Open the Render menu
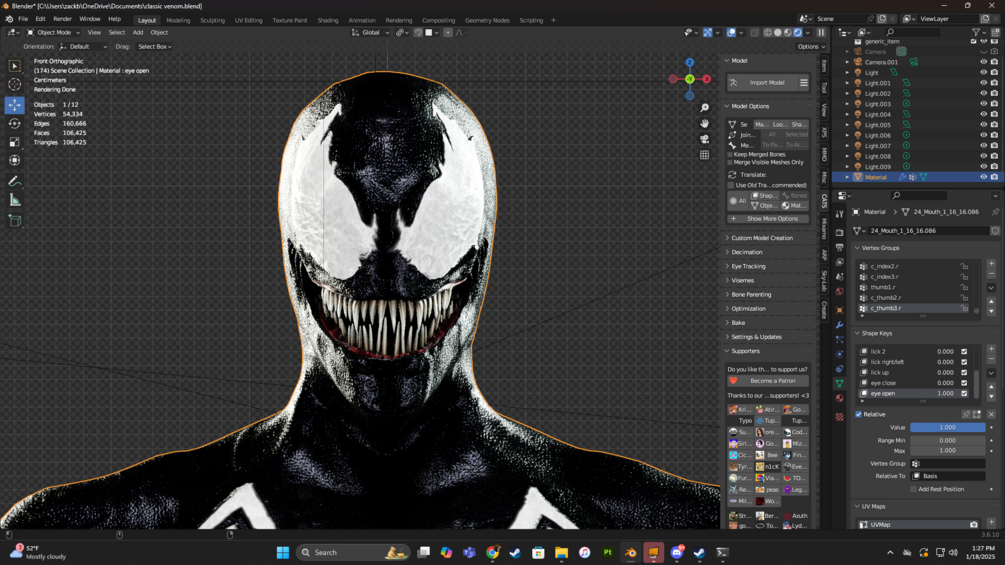Viewport: 1005px width, 565px height. pyautogui.click(x=62, y=19)
